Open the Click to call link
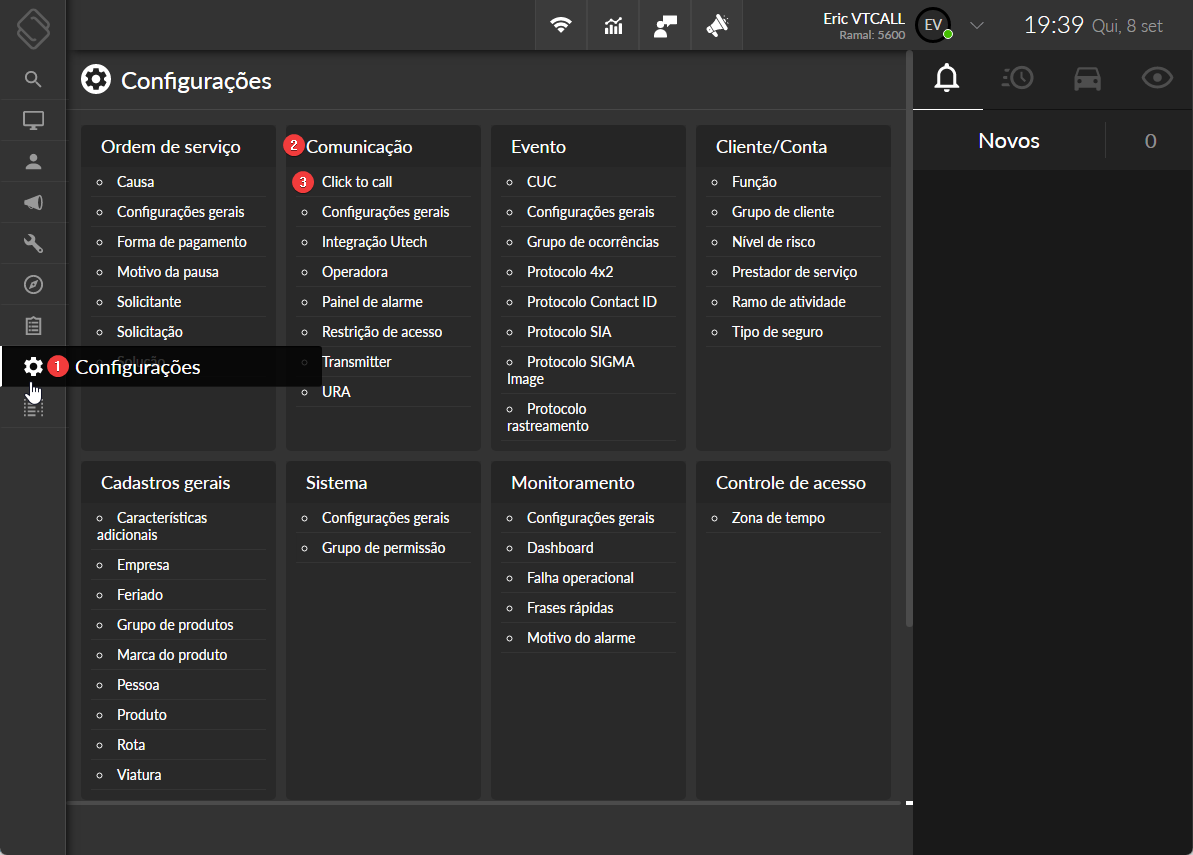The width and height of the screenshot is (1193, 855). 357,182
